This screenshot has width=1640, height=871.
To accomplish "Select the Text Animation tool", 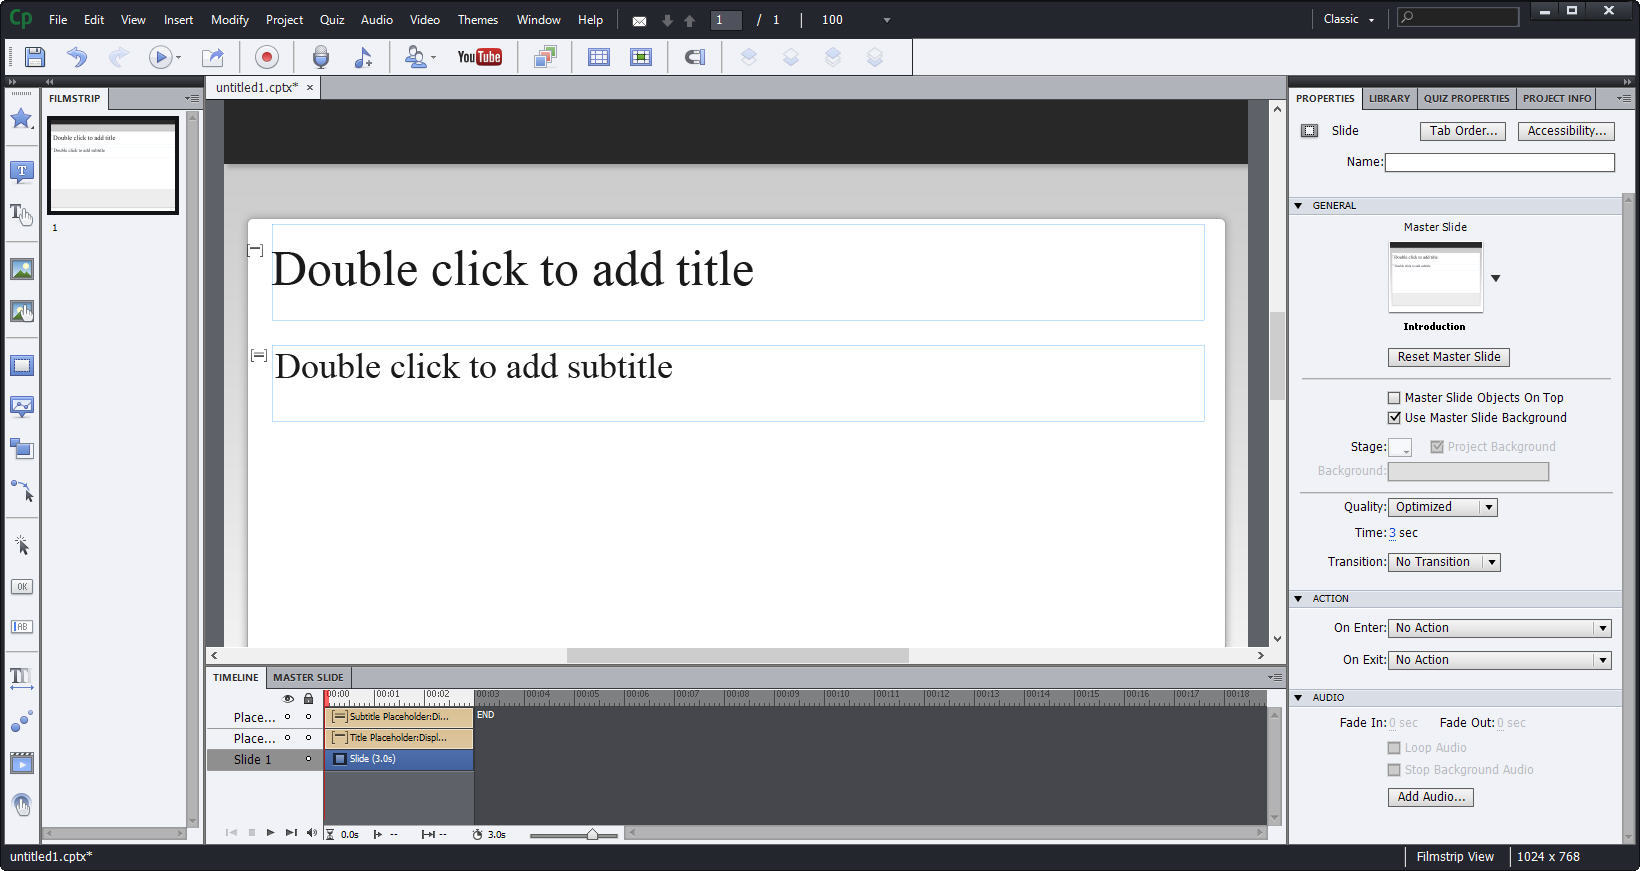I will (21, 678).
